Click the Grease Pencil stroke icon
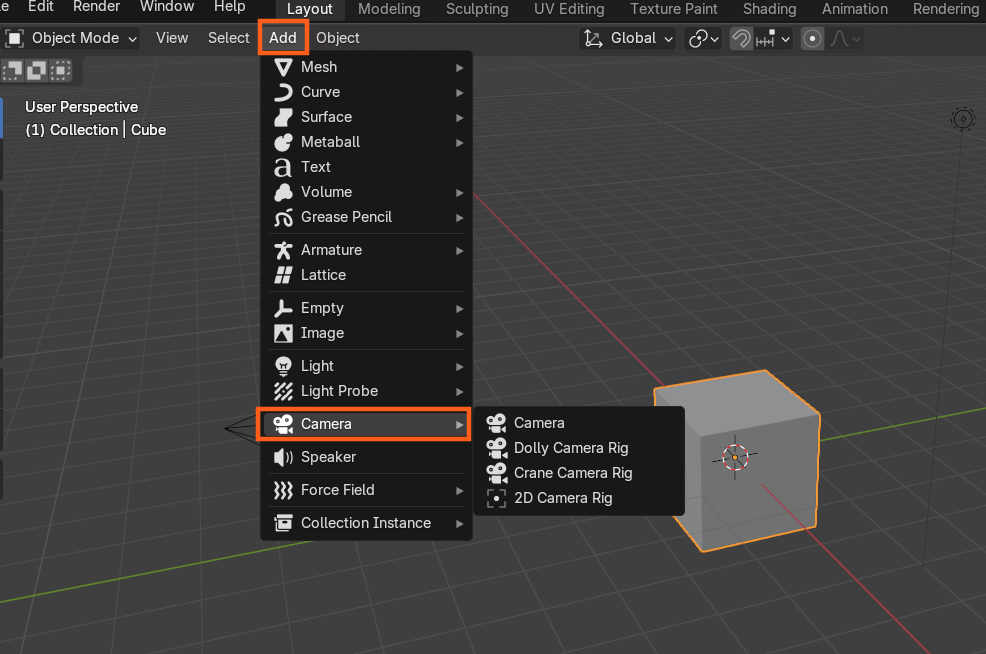This screenshot has width=986, height=654. [x=283, y=218]
